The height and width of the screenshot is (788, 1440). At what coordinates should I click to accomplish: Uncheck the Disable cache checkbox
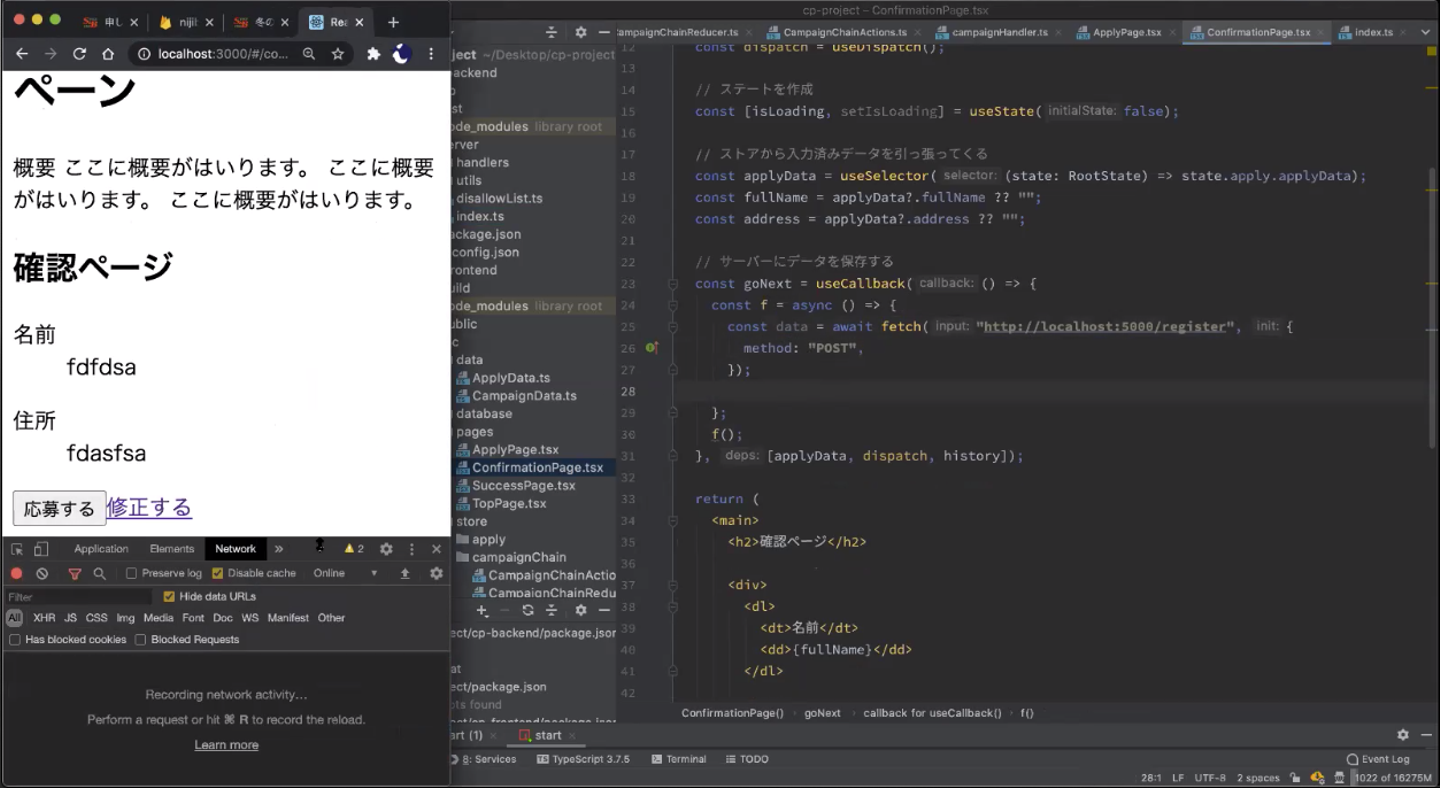point(217,574)
